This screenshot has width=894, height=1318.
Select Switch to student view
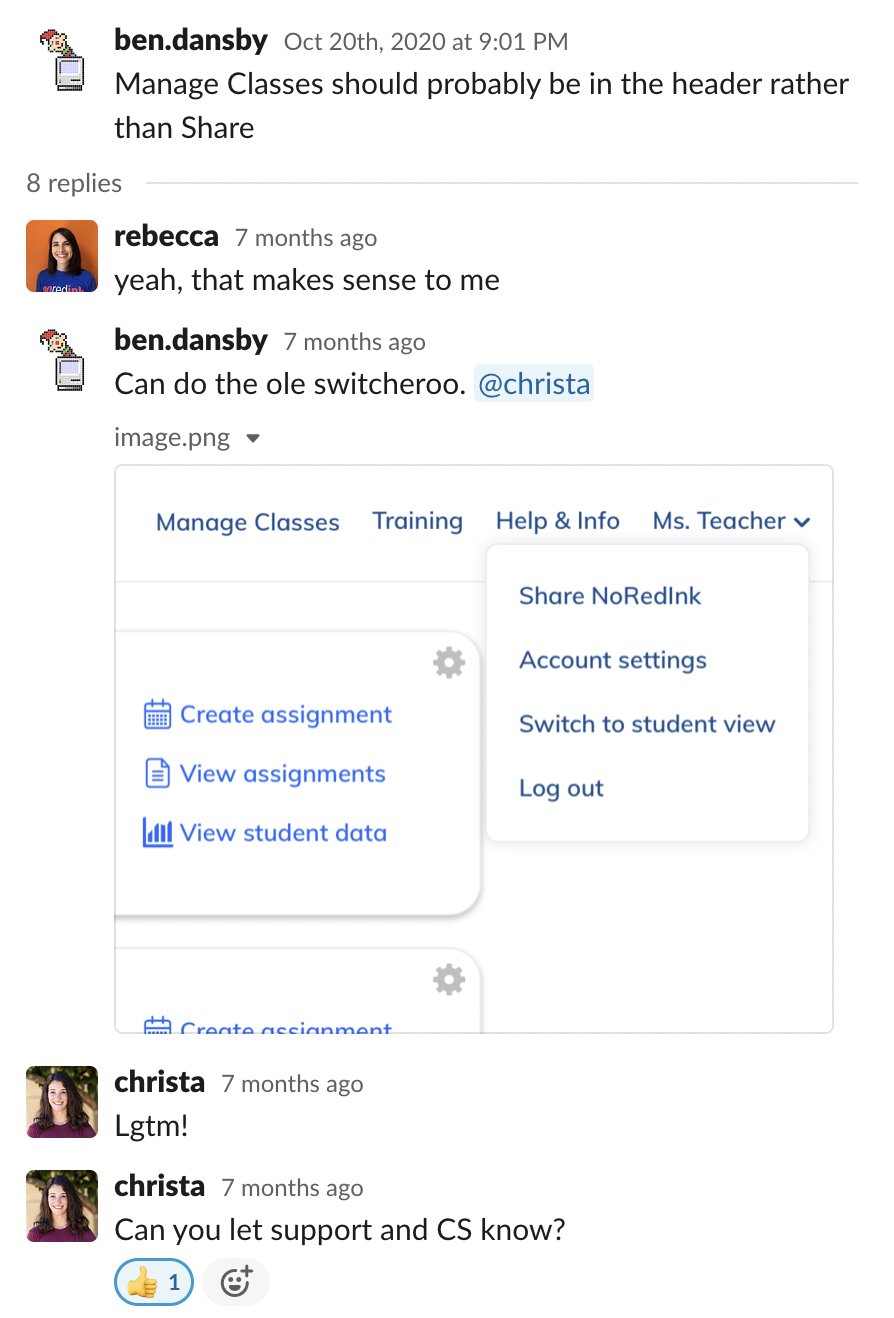(647, 724)
